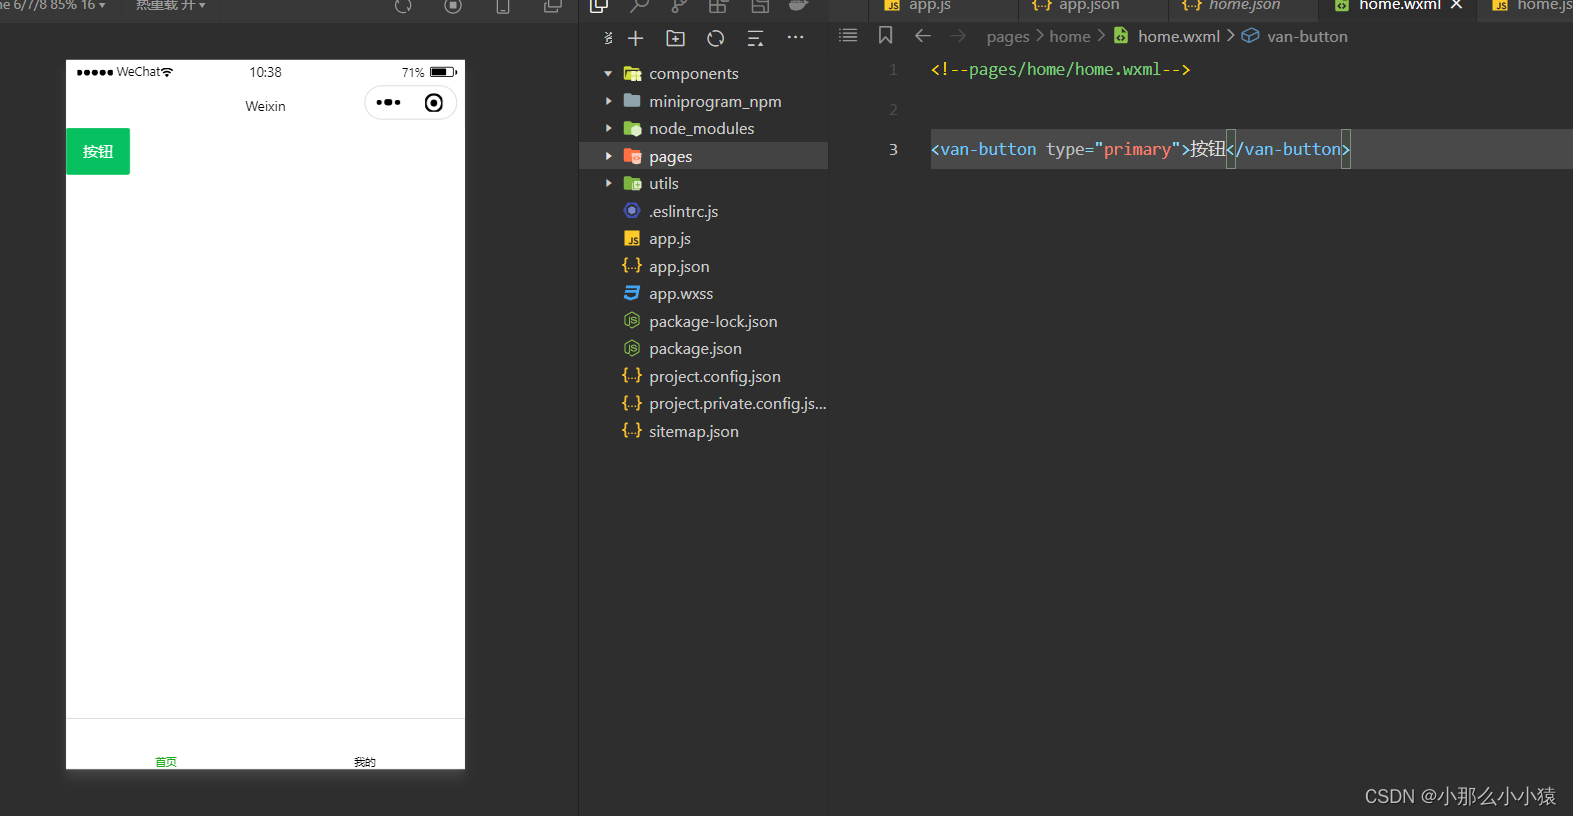Open explorer more actions ellipsis
The width and height of the screenshot is (1573, 816).
(x=795, y=38)
